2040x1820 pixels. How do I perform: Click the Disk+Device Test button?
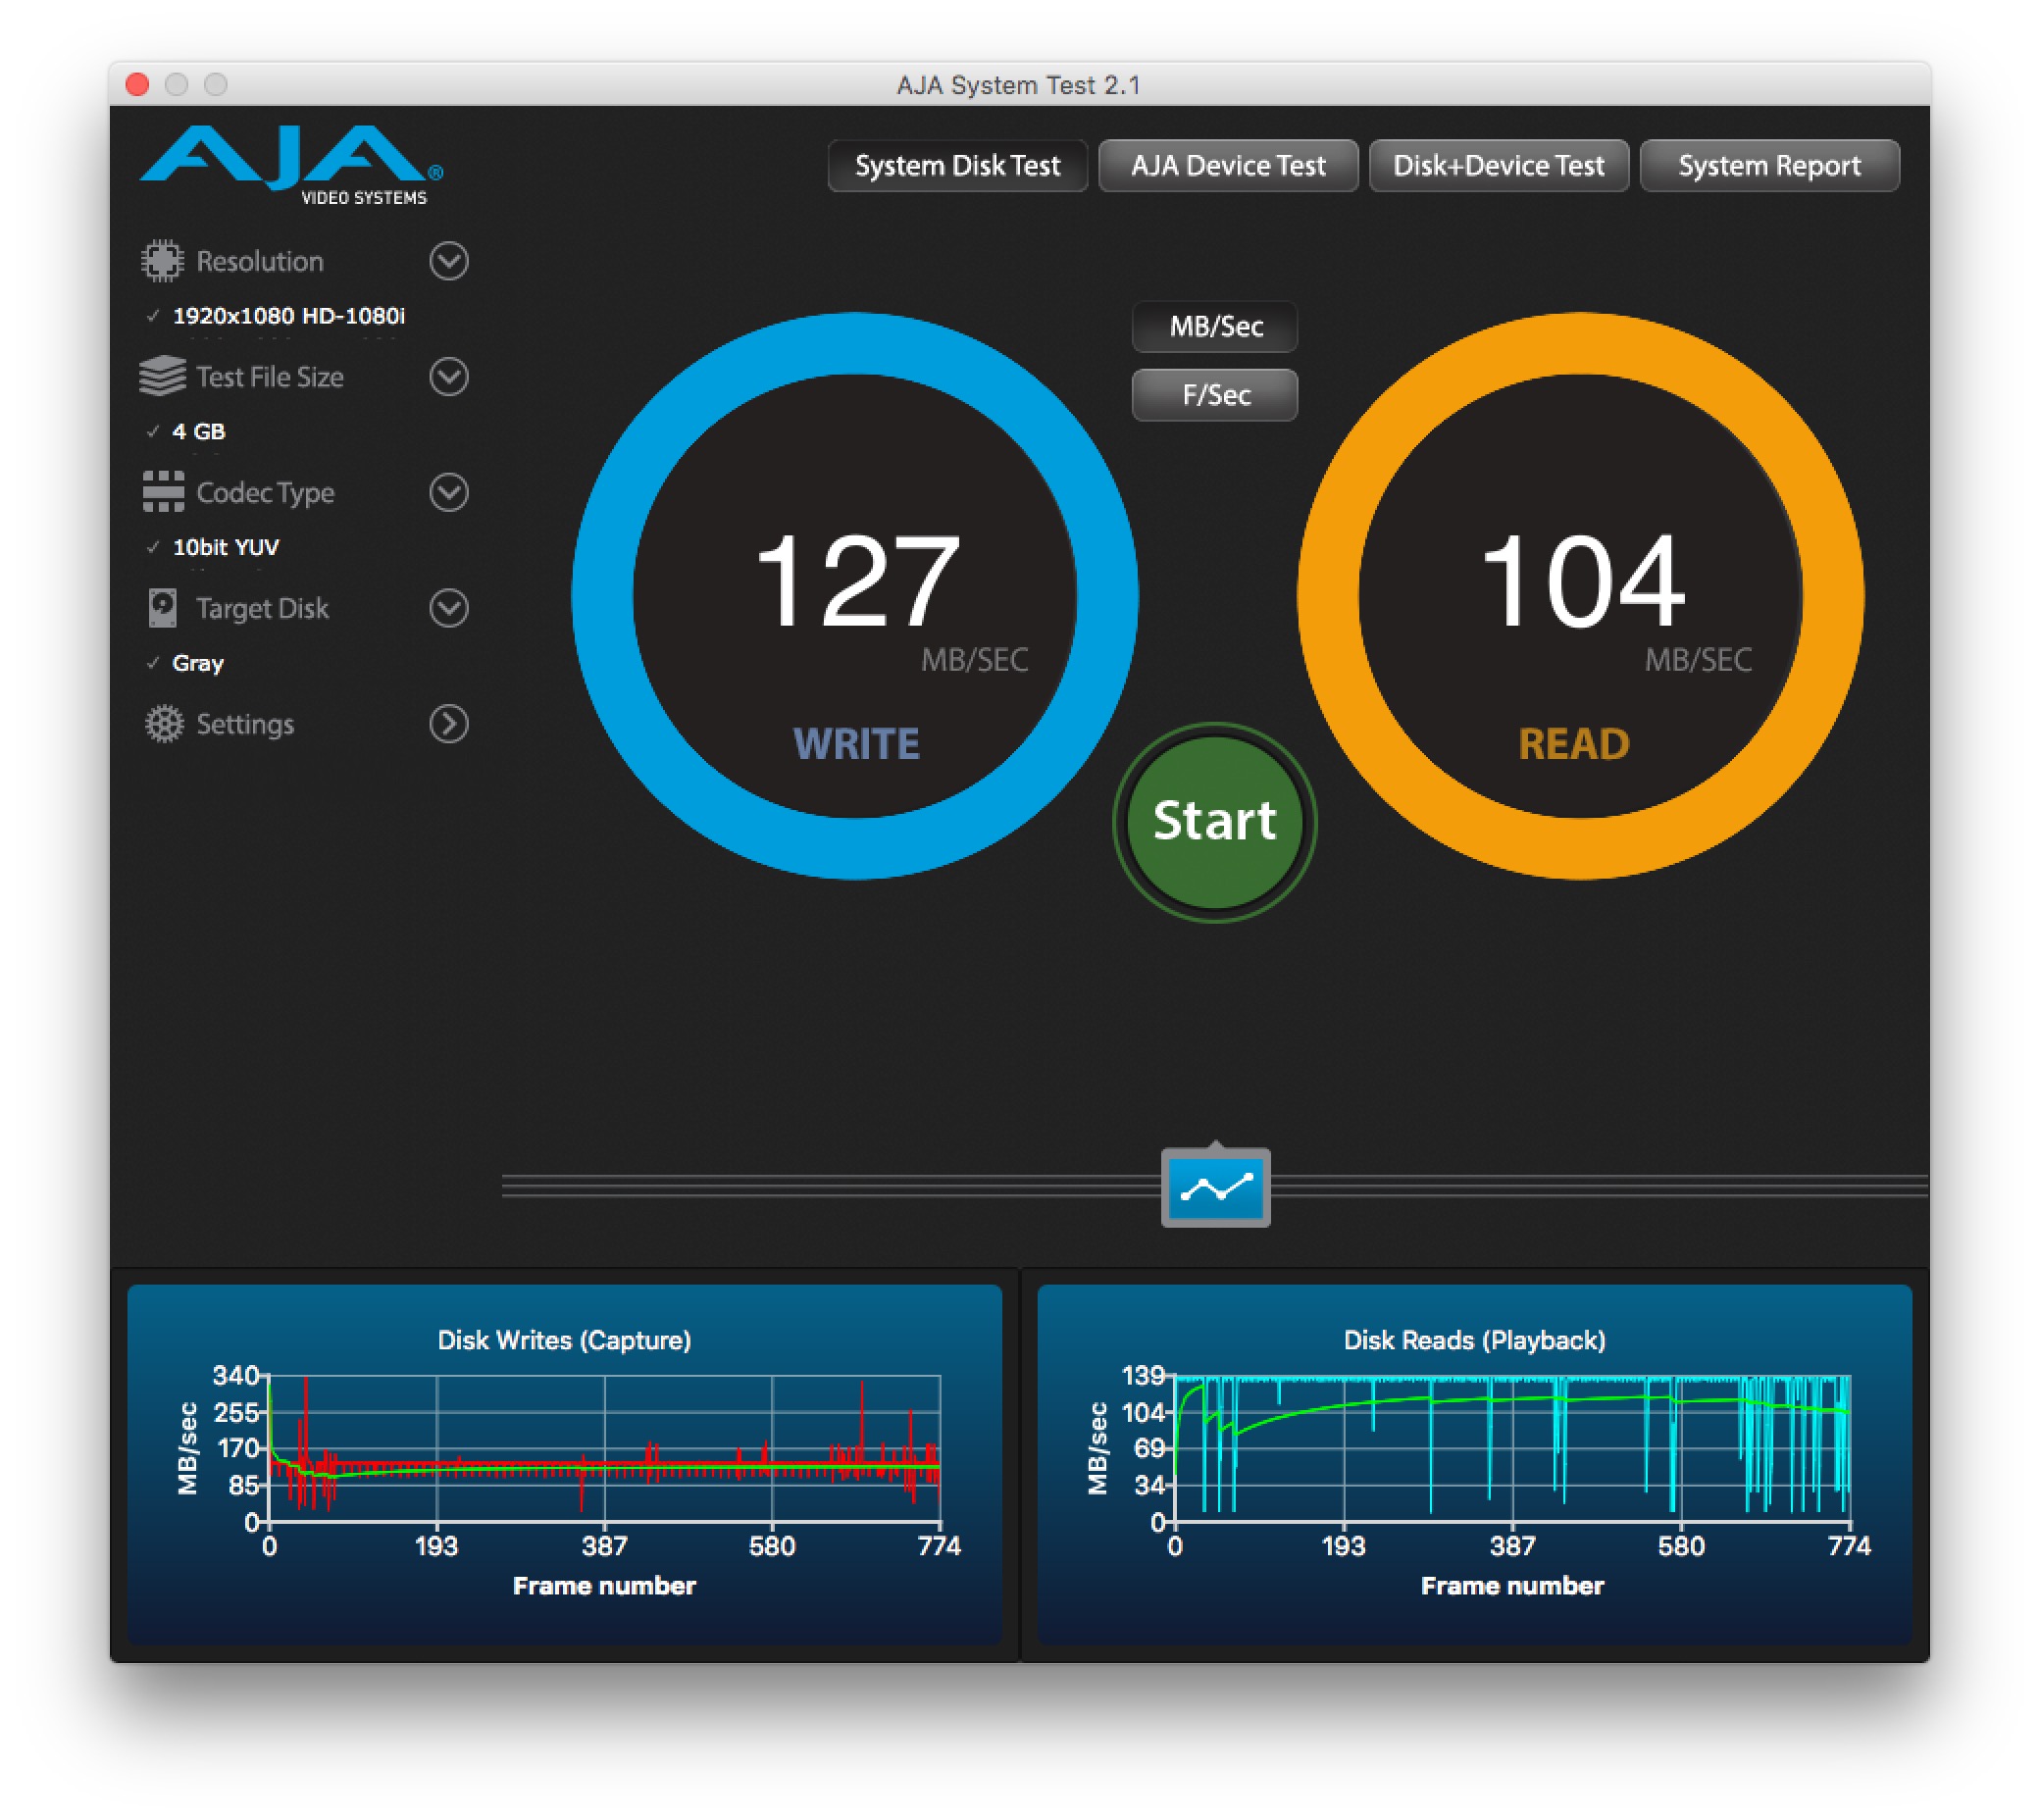pyautogui.click(x=1498, y=165)
